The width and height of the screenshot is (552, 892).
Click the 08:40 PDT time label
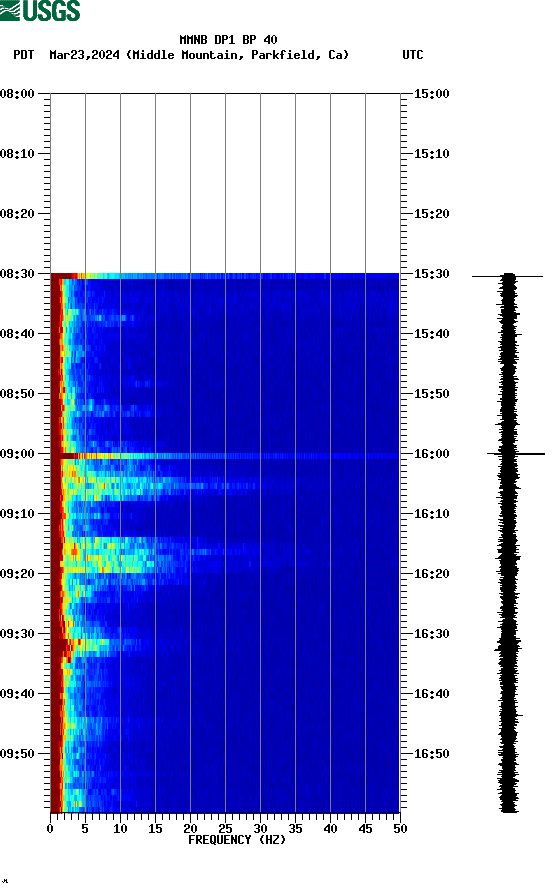click(x=17, y=334)
